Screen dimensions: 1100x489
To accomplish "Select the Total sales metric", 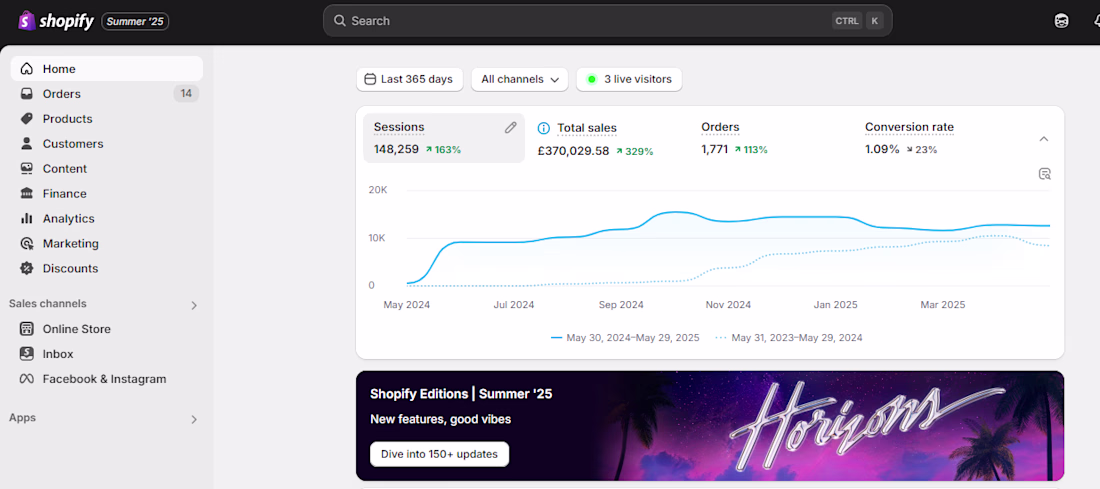I will [x=596, y=139].
